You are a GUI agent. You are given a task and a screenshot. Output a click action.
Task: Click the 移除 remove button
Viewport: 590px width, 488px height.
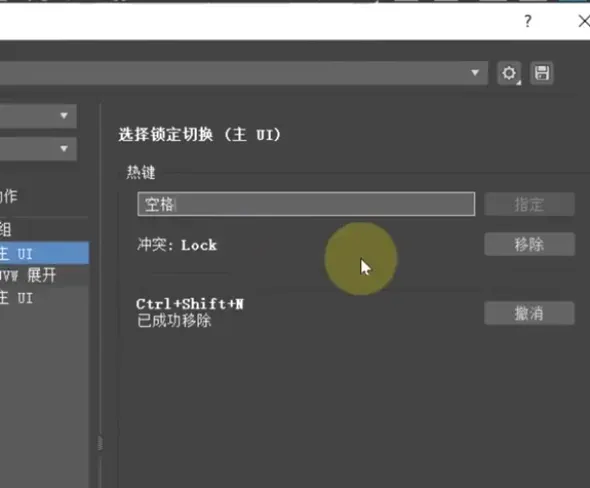pos(529,244)
